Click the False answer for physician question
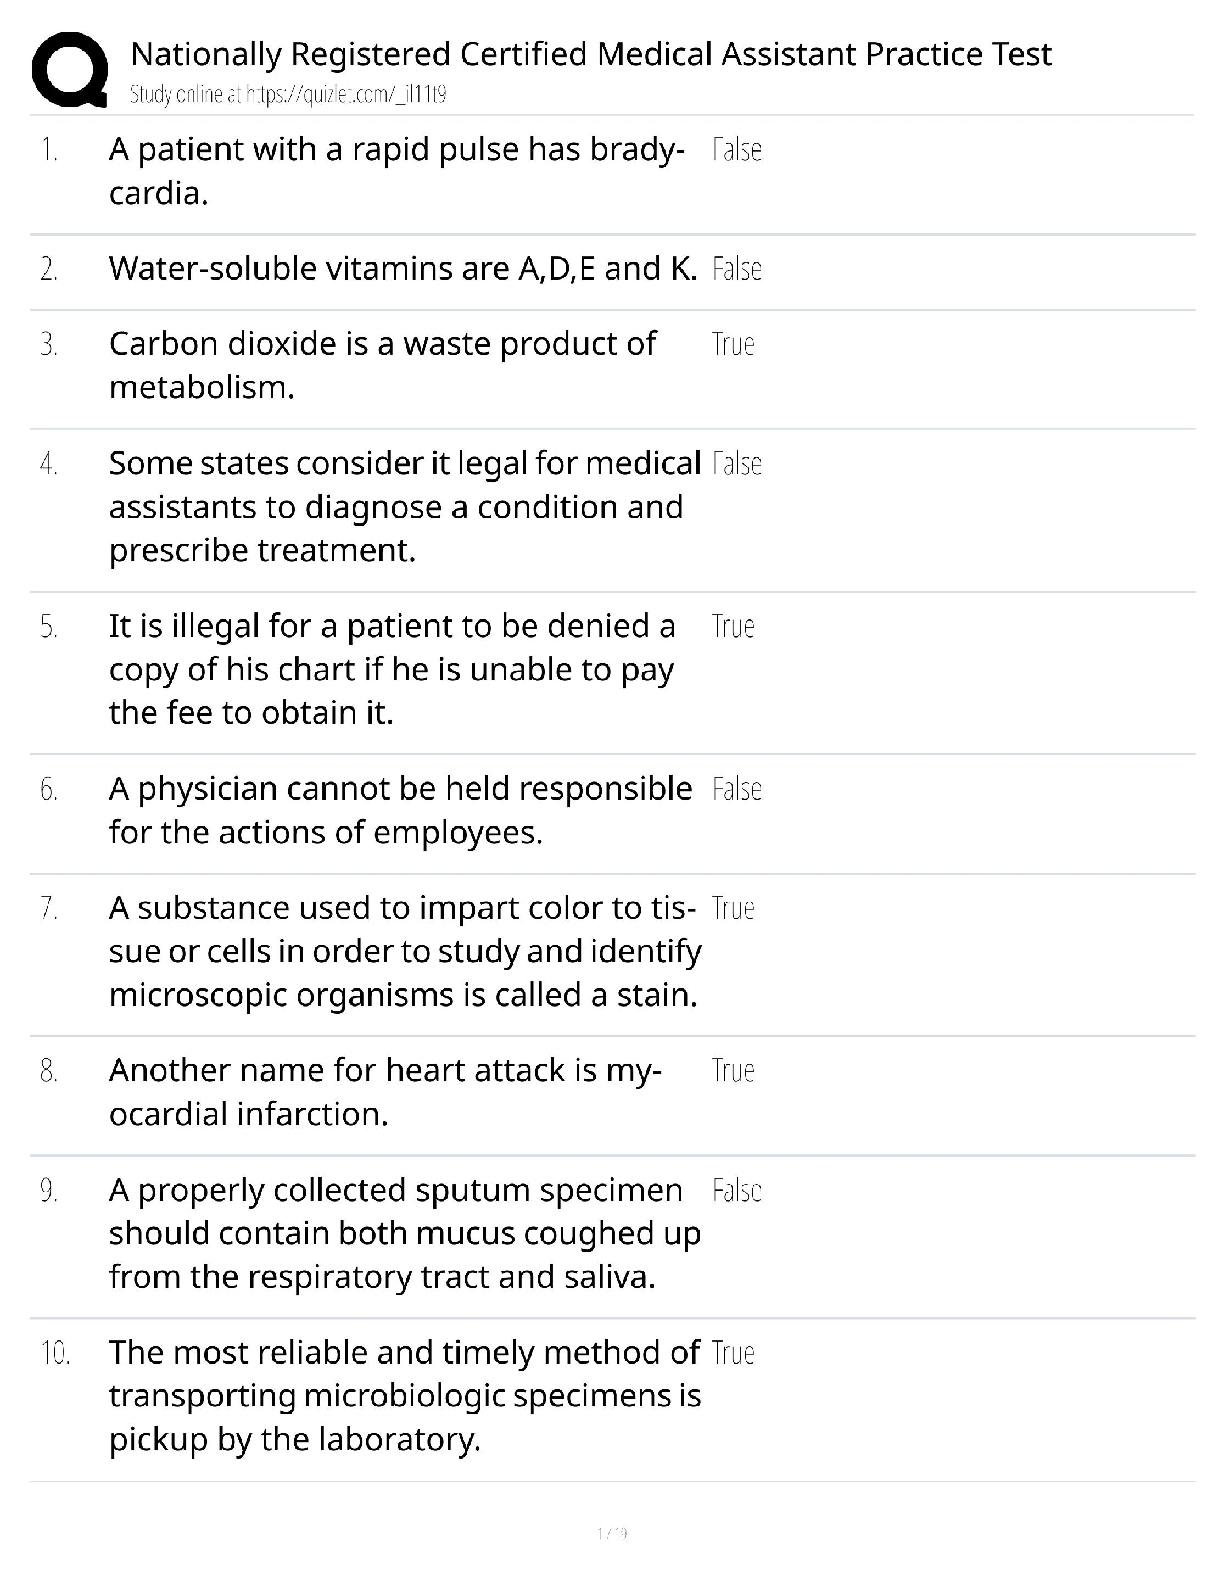This screenshot has width=1224, height=1584. click(x=737, y=789)
